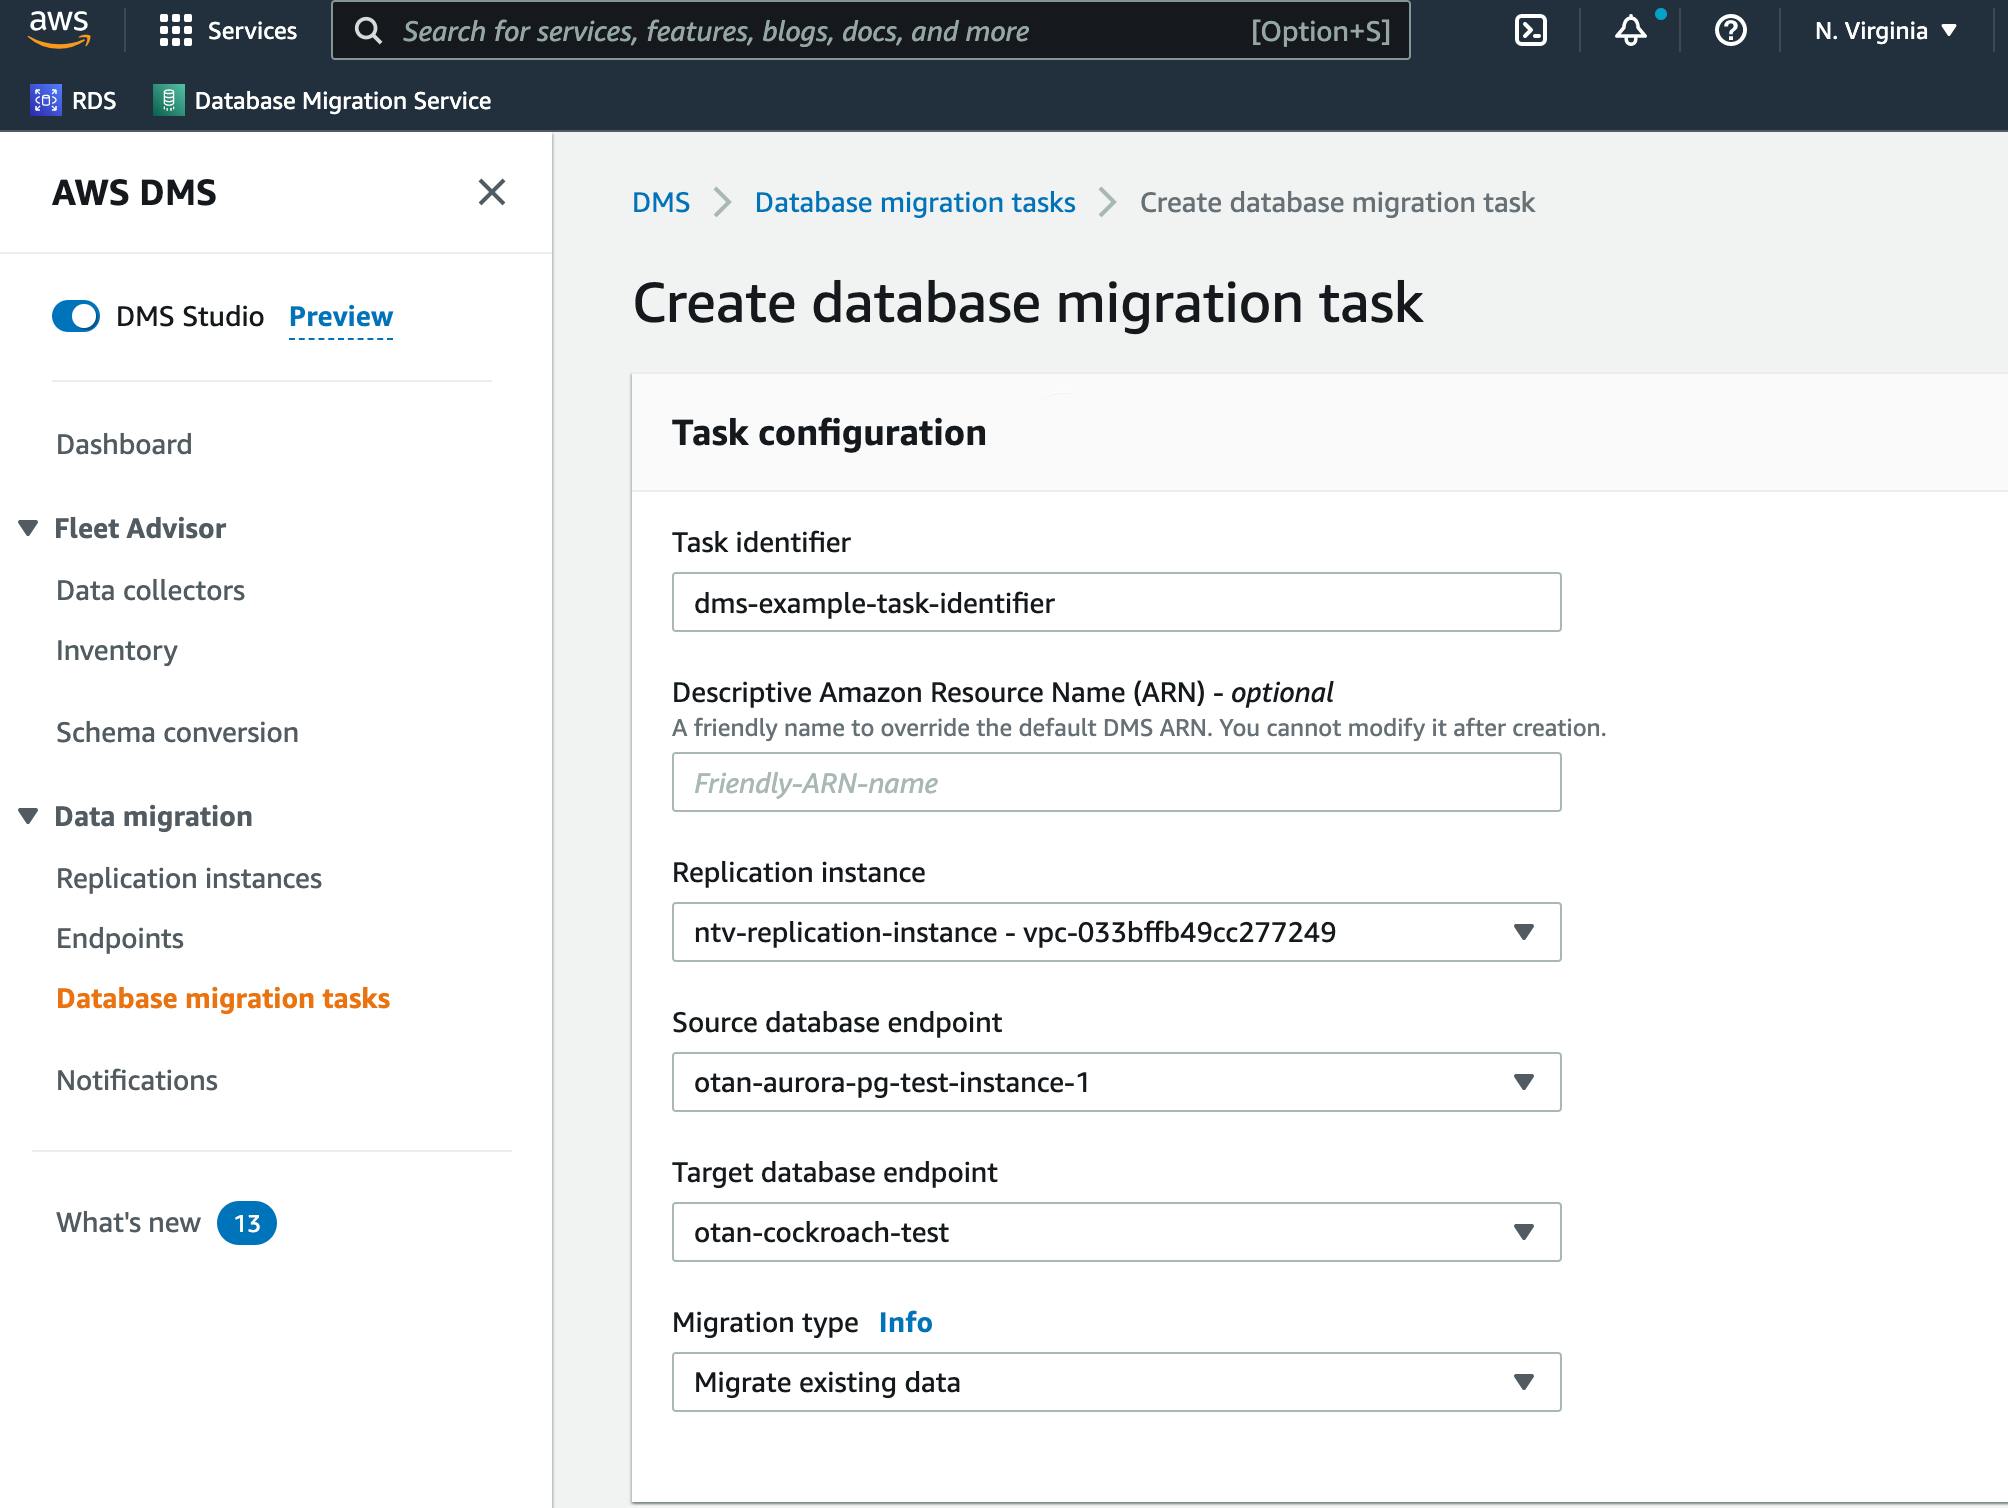Screen dimensions: 2008x1508
Task: Select Replication instances in the sidebar
Action: pyautogui.click(x=189, y=878)
